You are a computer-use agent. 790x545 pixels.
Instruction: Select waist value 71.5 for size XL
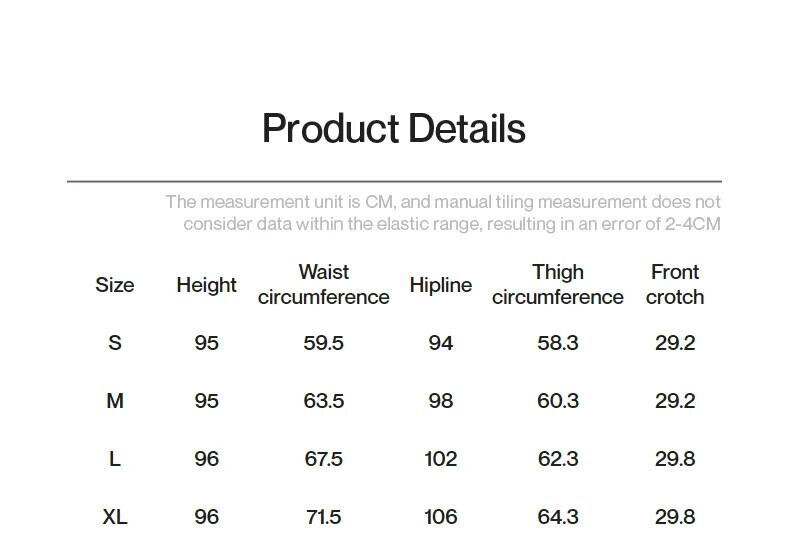pos(323,517)
